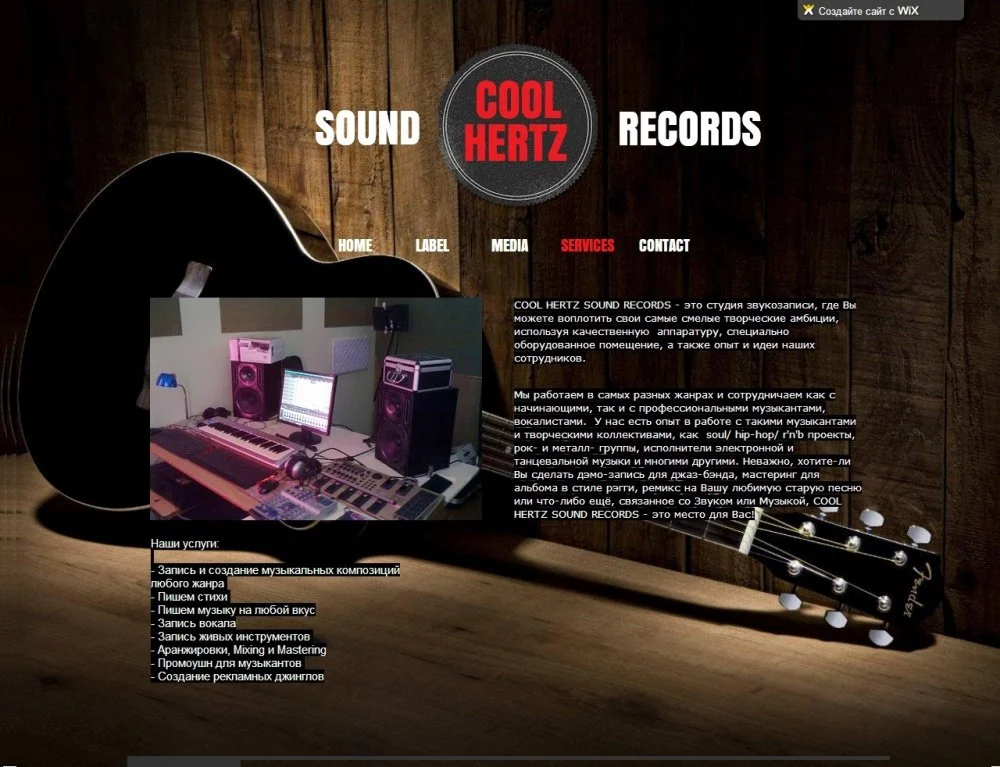Click the 'Запись вокала' service line
This screenshot has height=767, width=1000.
click(x=196, y=623)
